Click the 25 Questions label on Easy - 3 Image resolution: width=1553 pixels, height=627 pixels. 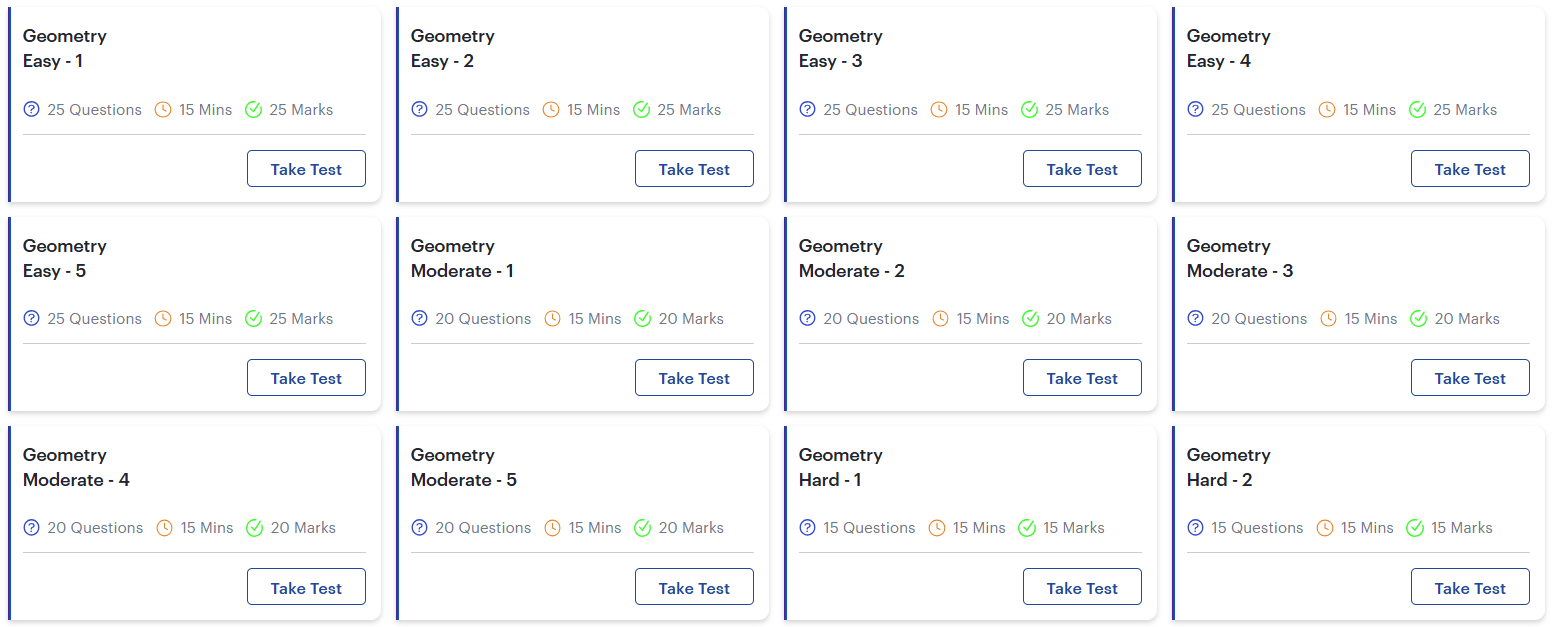(870, 109)
